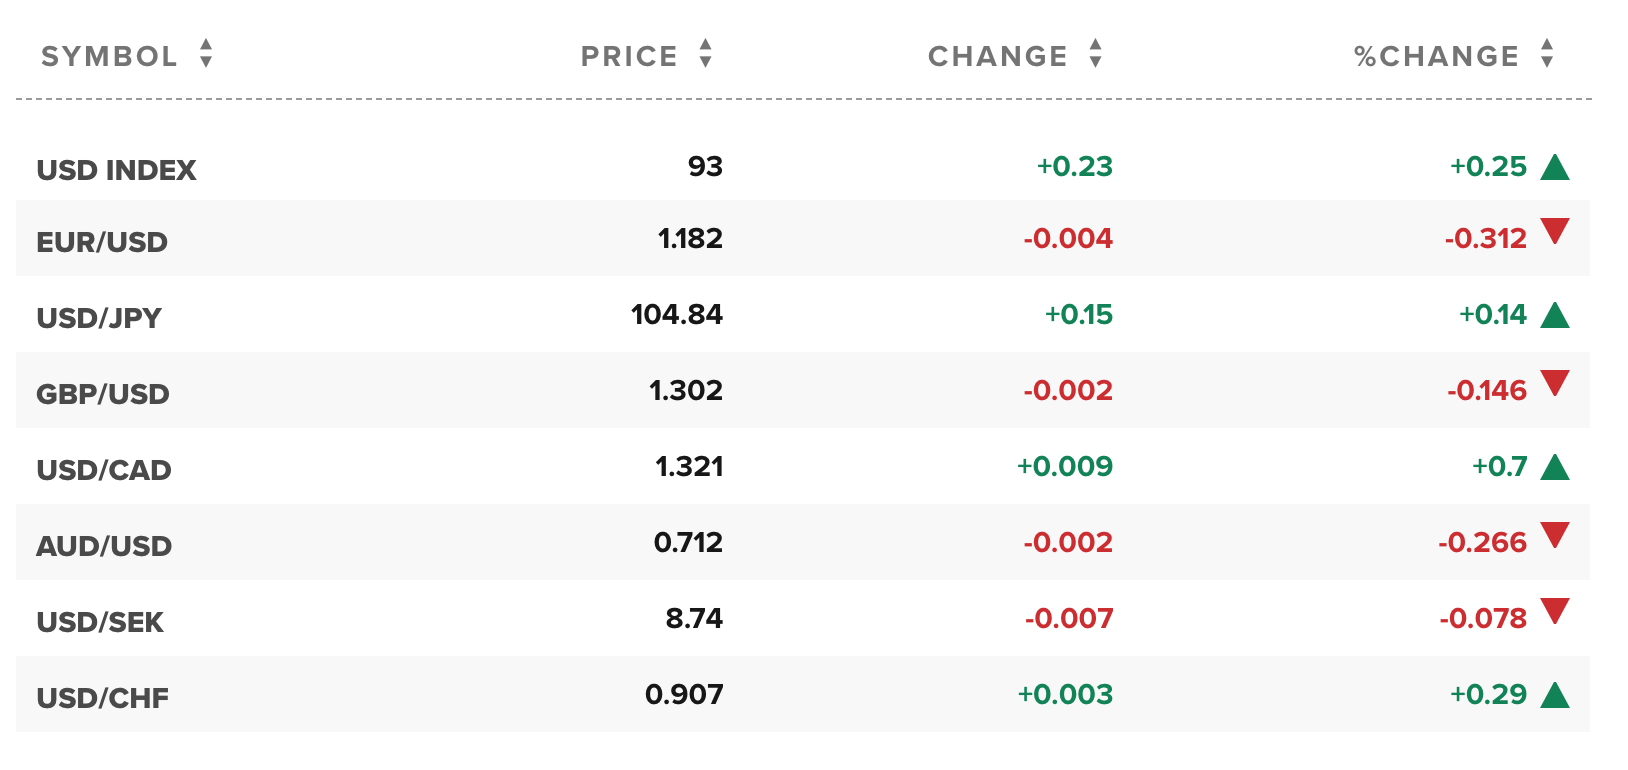The height and width of the screenshot is (770, 1628).
Task: Select USD INDEX percent change +0.25
Action: point(1489,166)
